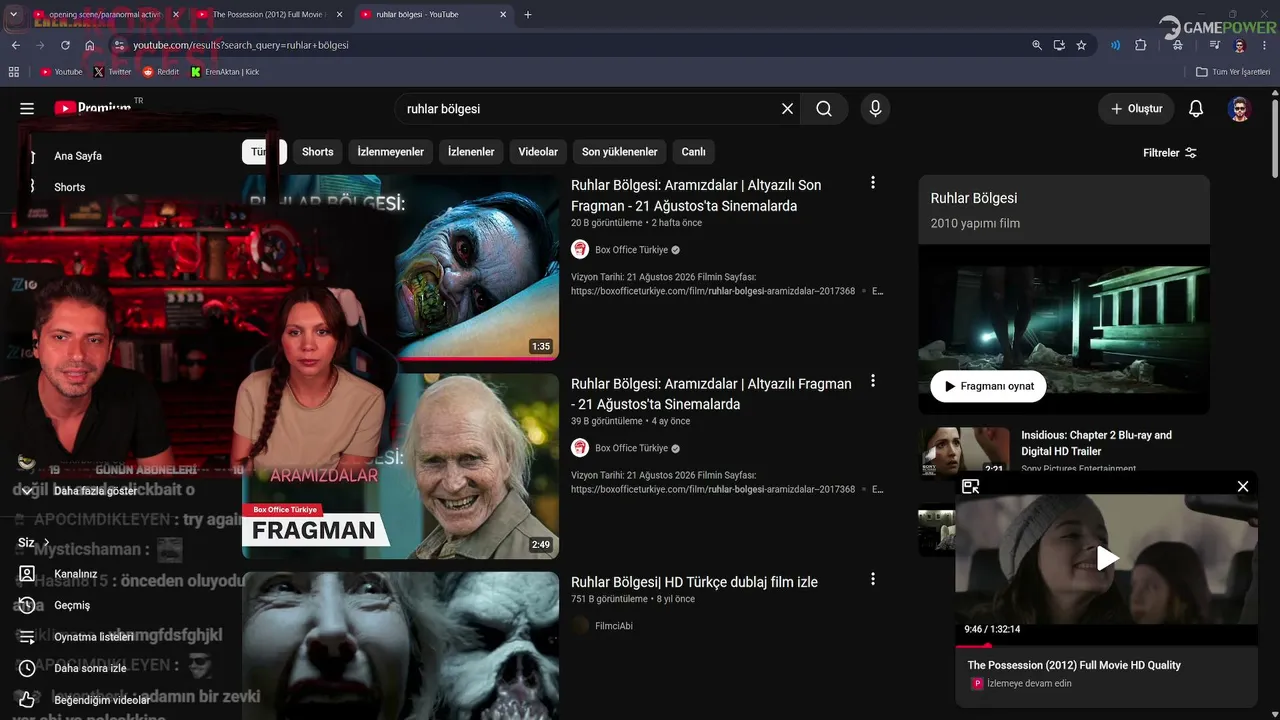
Task: Open Shorts in the sidebar
Action: coord(70,187)
